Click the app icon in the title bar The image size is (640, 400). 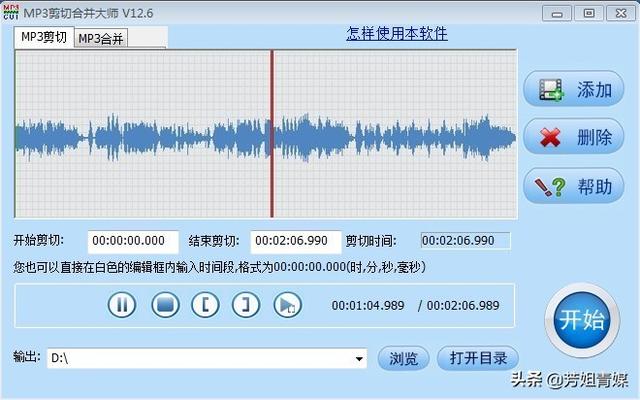[x=11, y=12]
